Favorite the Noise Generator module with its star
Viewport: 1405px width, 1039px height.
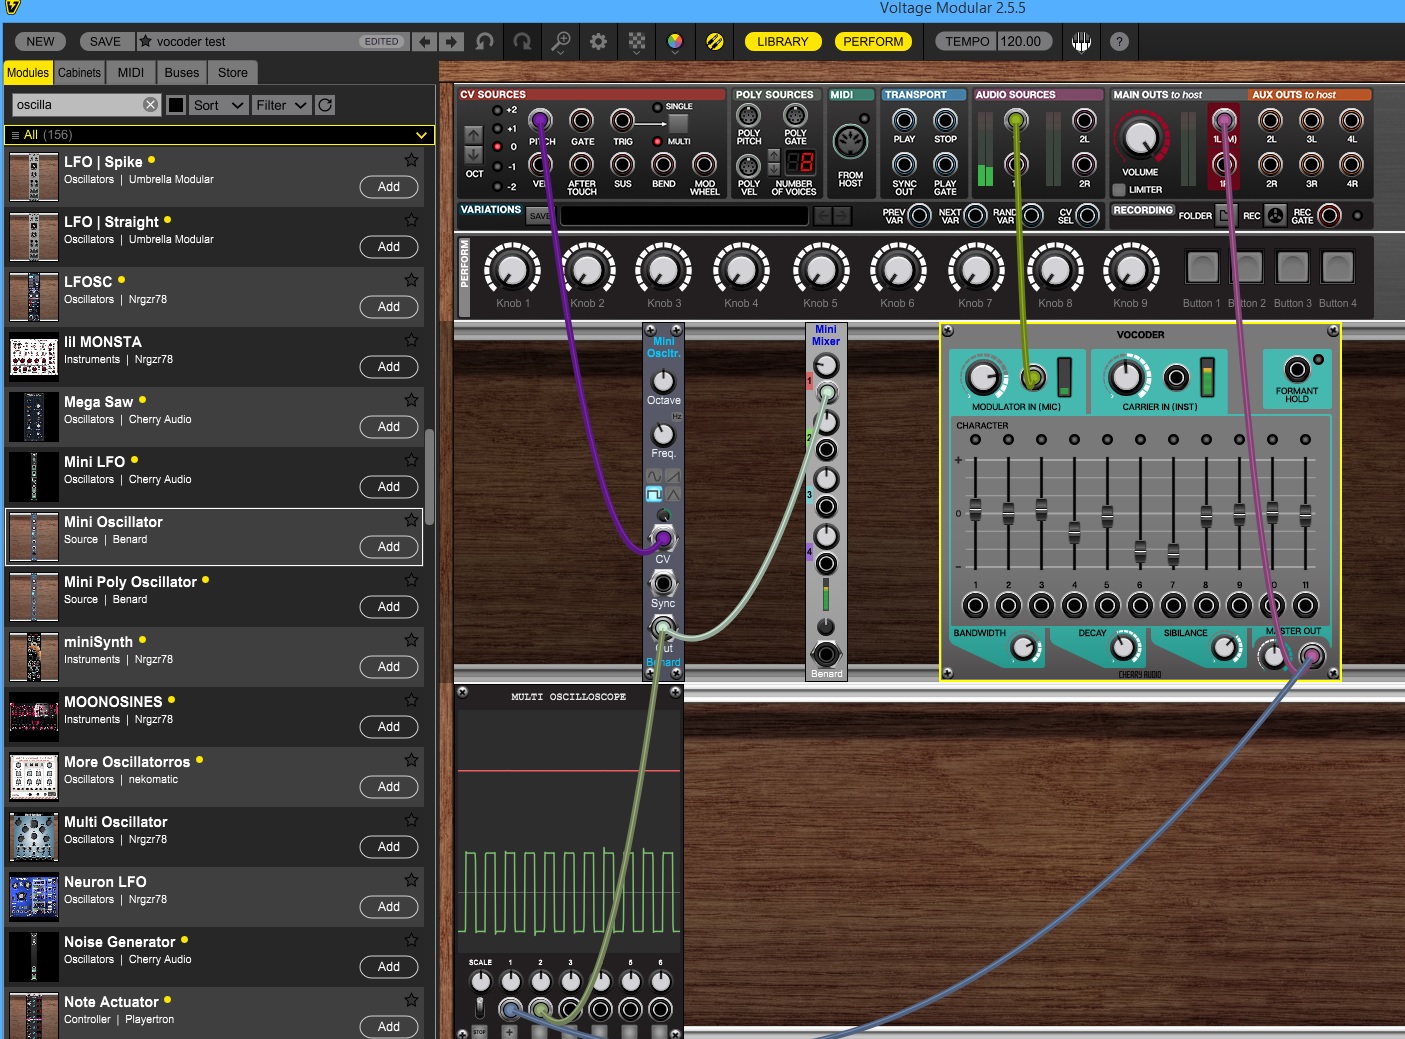(x=411, y=940)
